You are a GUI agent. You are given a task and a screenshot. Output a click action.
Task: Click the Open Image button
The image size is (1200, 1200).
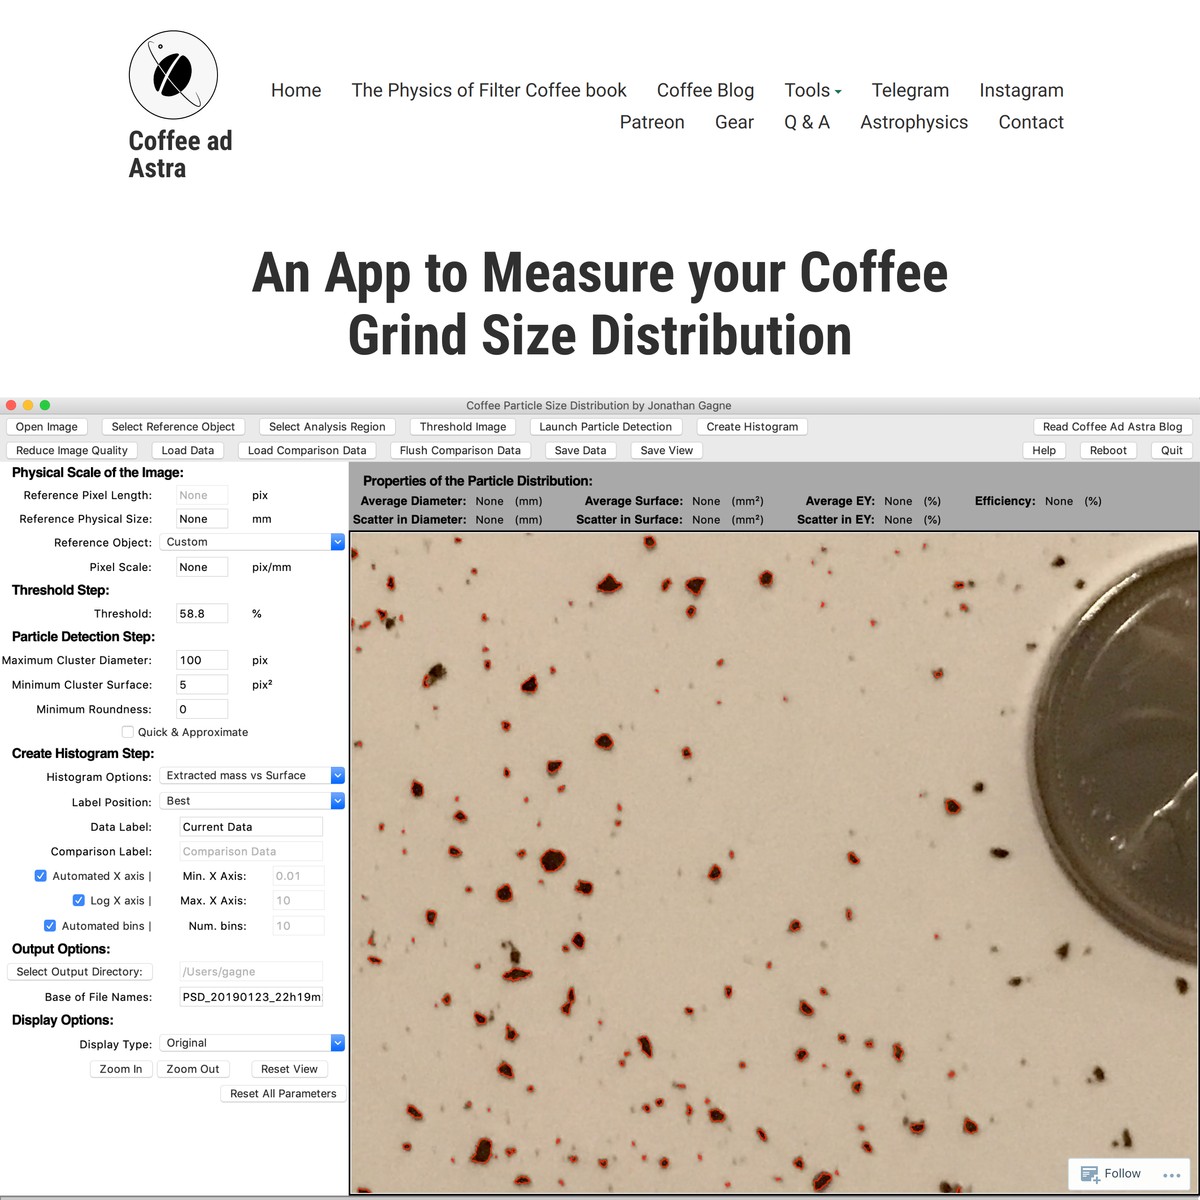47,426
